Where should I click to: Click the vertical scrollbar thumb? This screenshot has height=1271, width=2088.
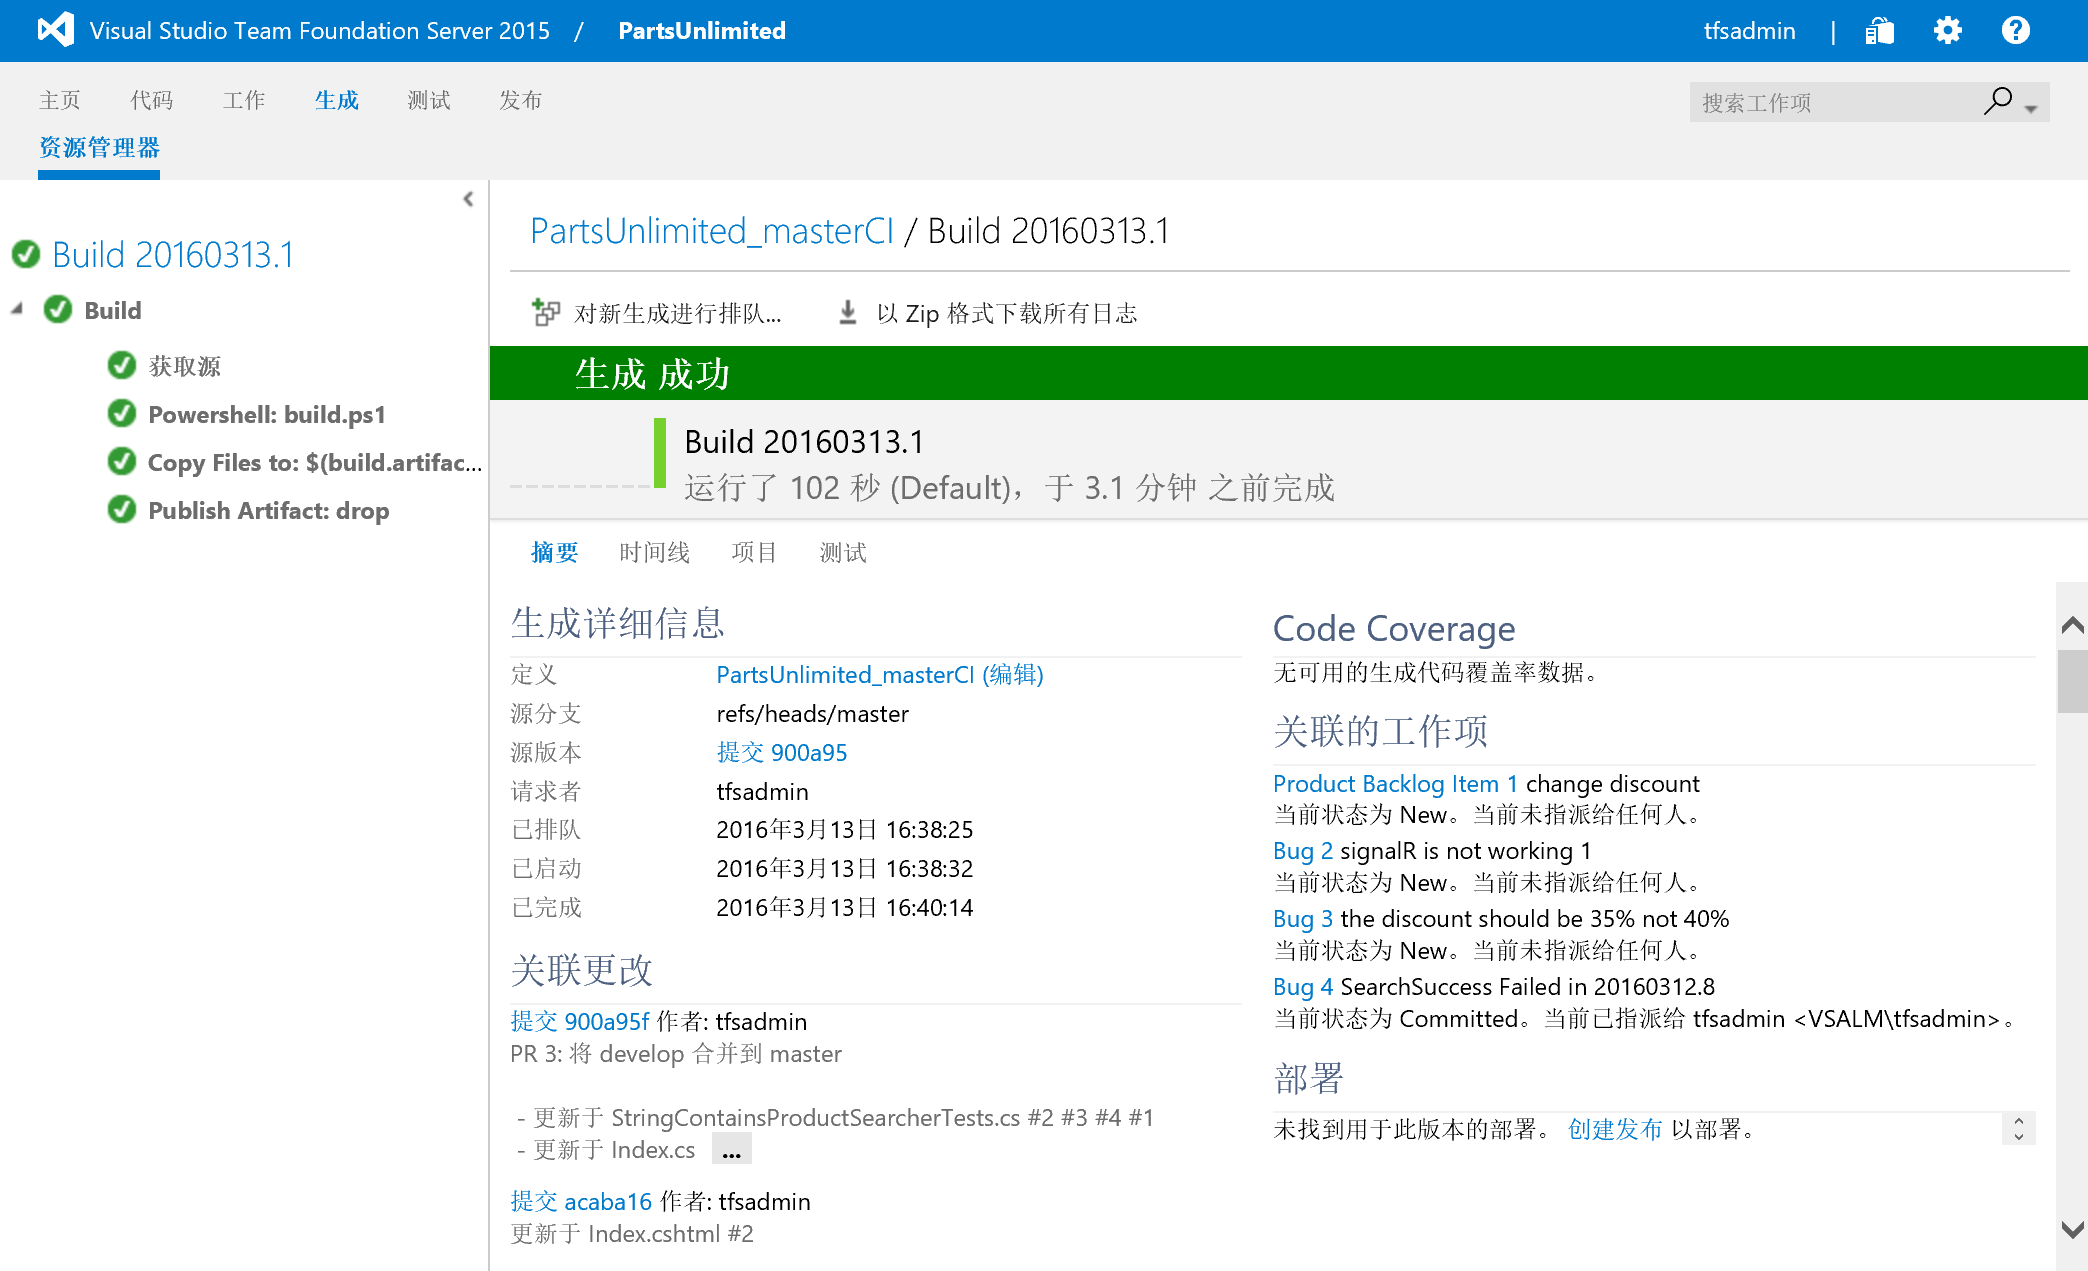pos(2072,681)
